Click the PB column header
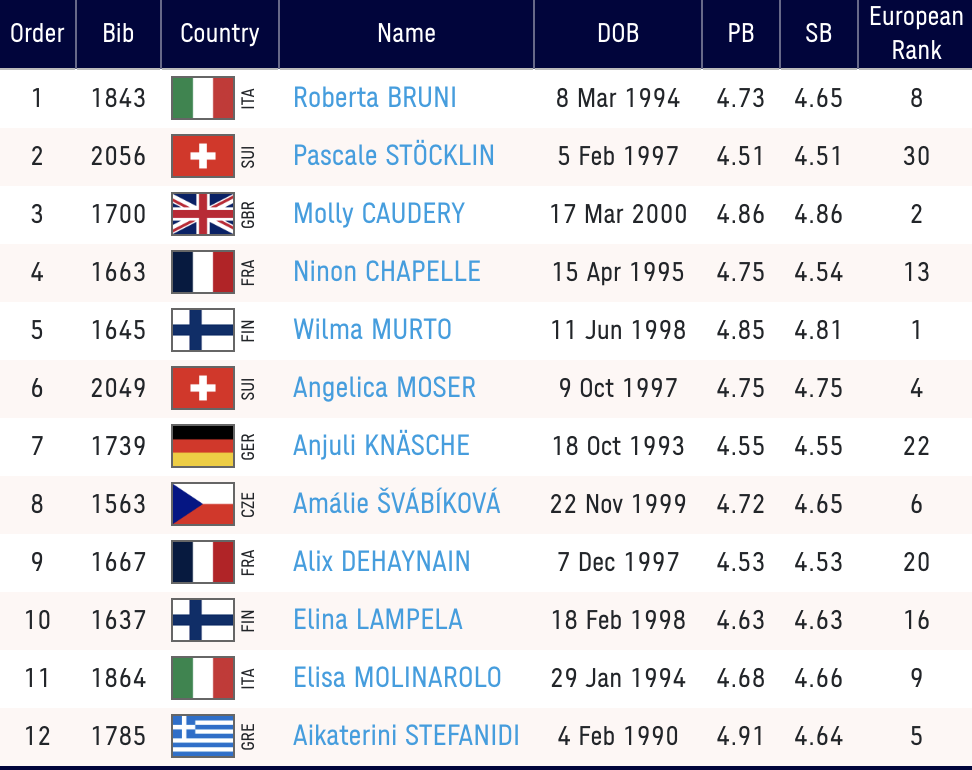Image resolution: width=972 pixels, height=770 pixels. pos(741,33)
